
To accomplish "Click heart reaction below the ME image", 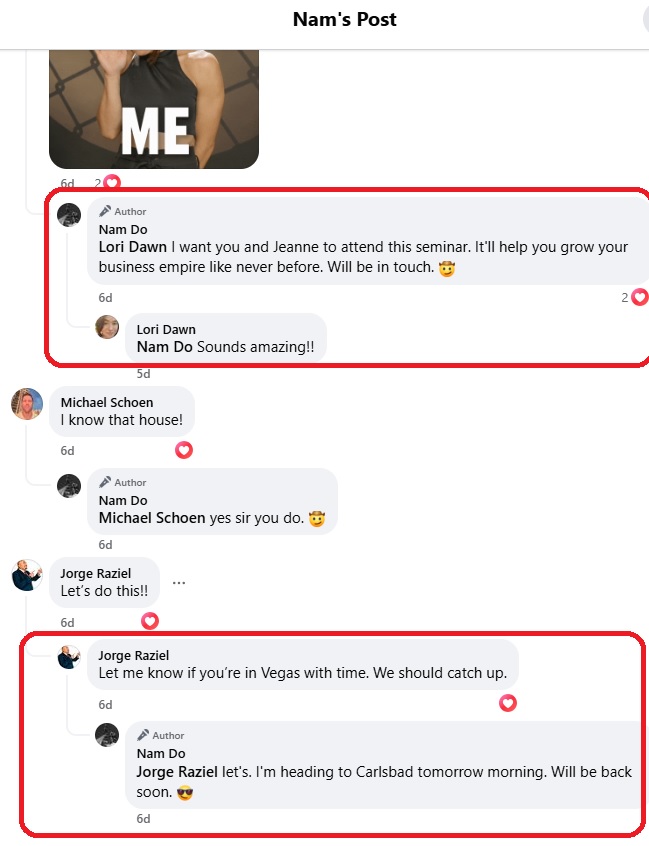I will pos(108,183).
